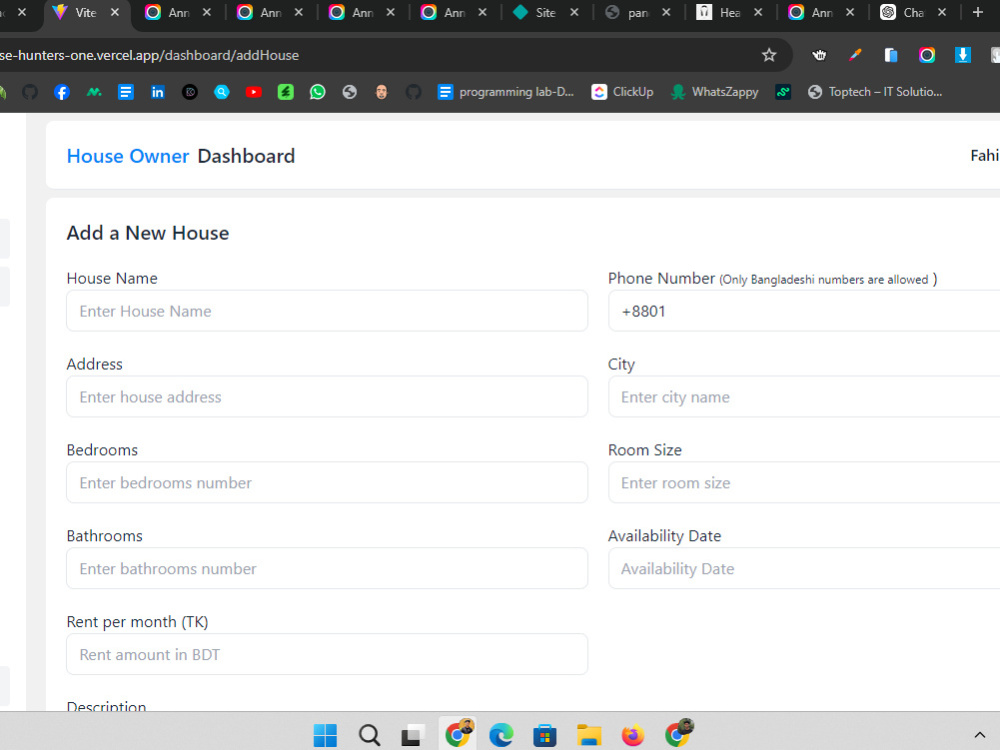This screenshot has height=750, width=1000.
Task: Open Task View on the taskbar
Action: (x=413, y=735)
